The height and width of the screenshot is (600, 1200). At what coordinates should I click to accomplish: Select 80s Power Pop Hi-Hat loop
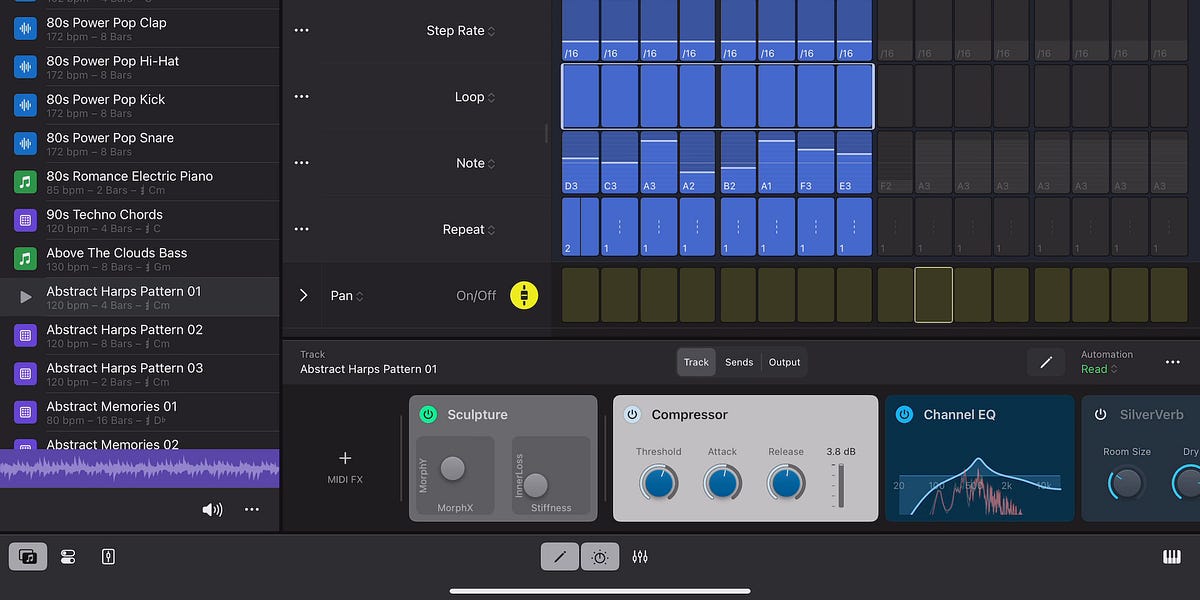pyautogui.click(x=140, y=67)
